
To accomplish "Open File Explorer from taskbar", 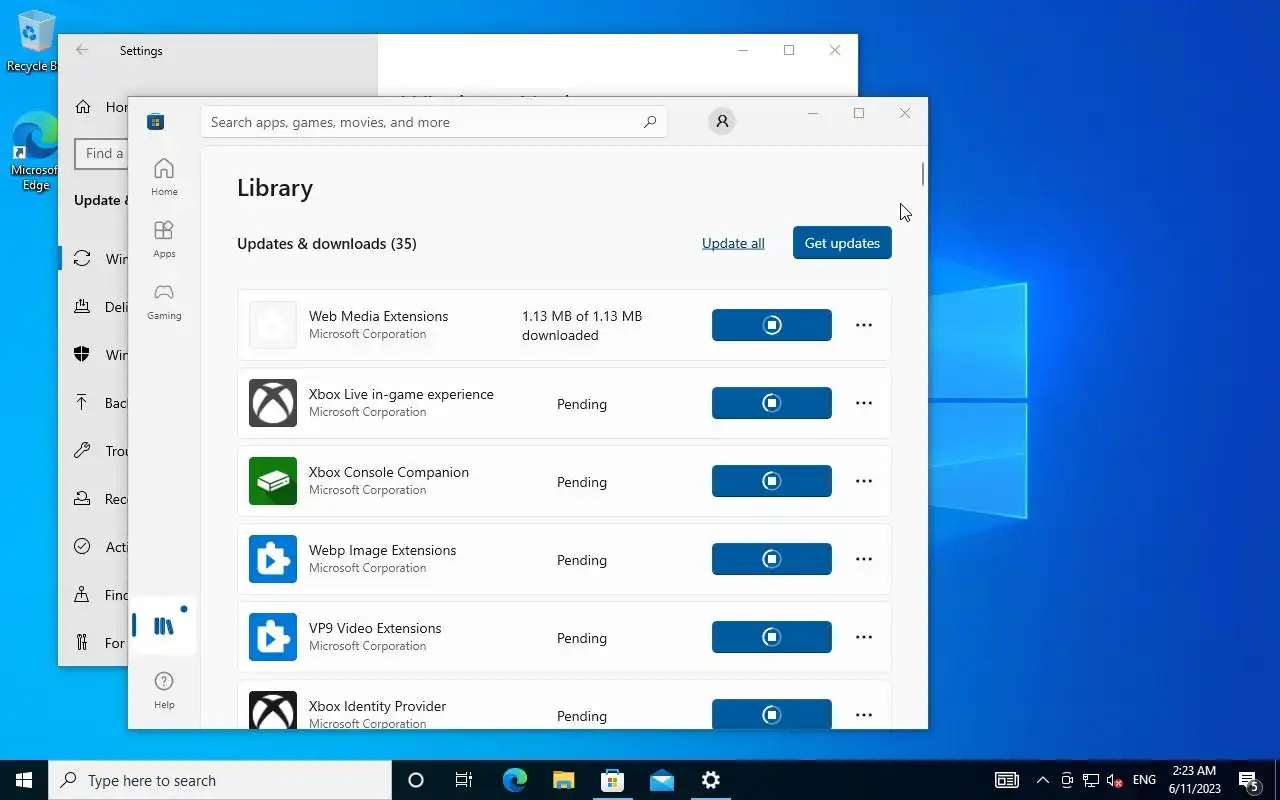I will pos(563,780).
